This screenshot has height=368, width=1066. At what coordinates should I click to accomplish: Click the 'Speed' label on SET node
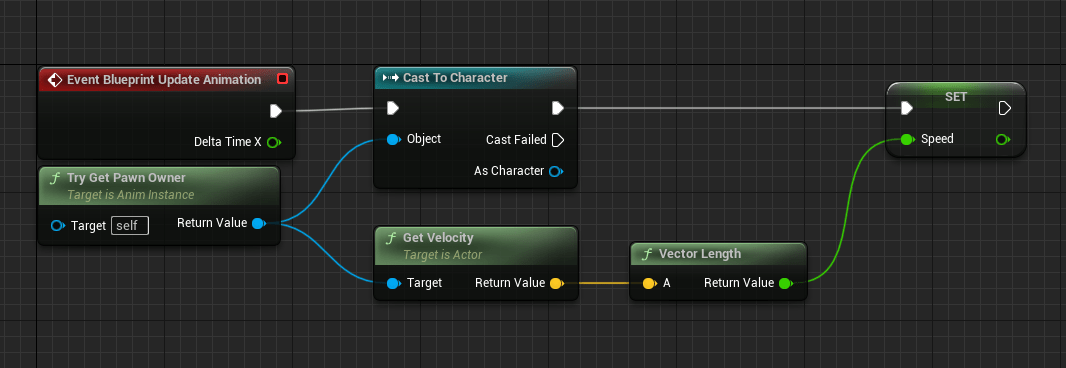tap(937, 139)
